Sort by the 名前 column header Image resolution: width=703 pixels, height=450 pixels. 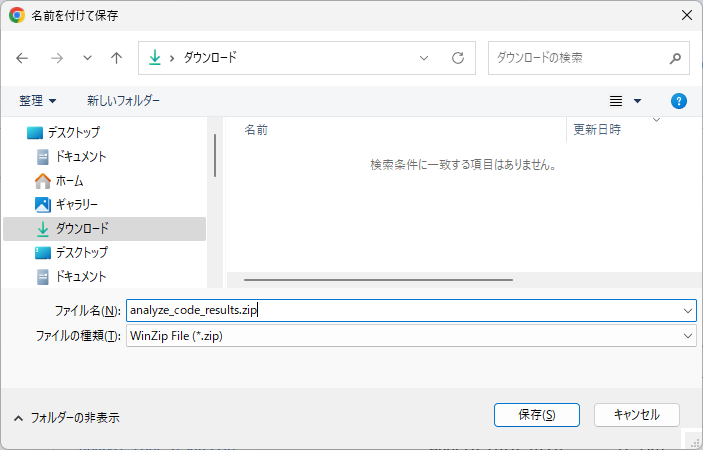pyautogui.click(x=256, y=130)
